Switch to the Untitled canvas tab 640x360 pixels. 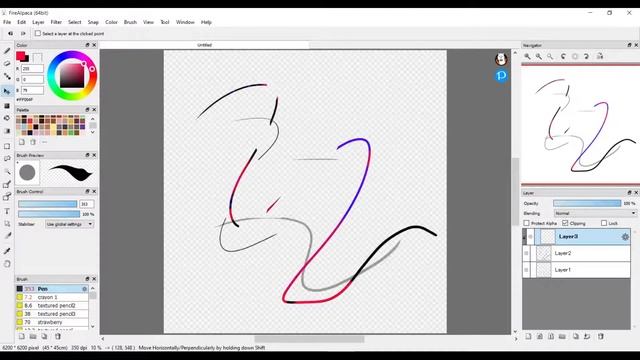click(x=204, y=45)
